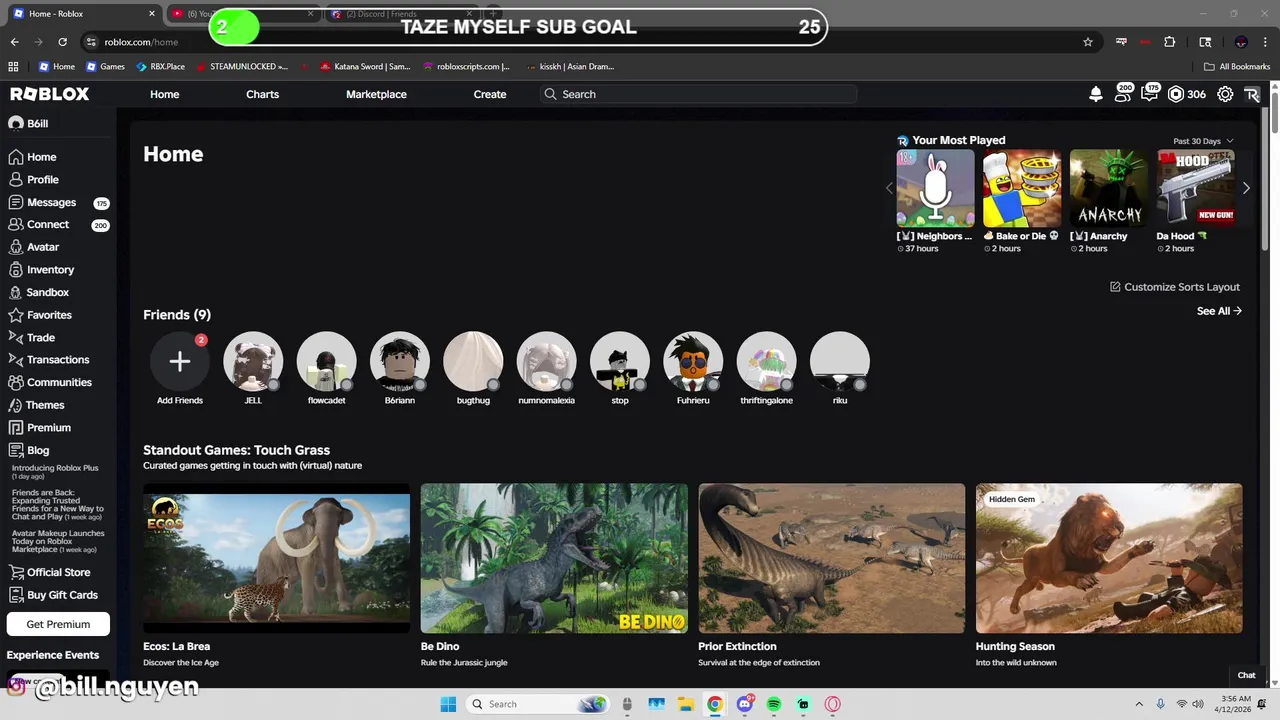The width and height of the screenshot is (1280, 720).
Task: Show previous Most Played games arrow
Action: pos(889,188)
